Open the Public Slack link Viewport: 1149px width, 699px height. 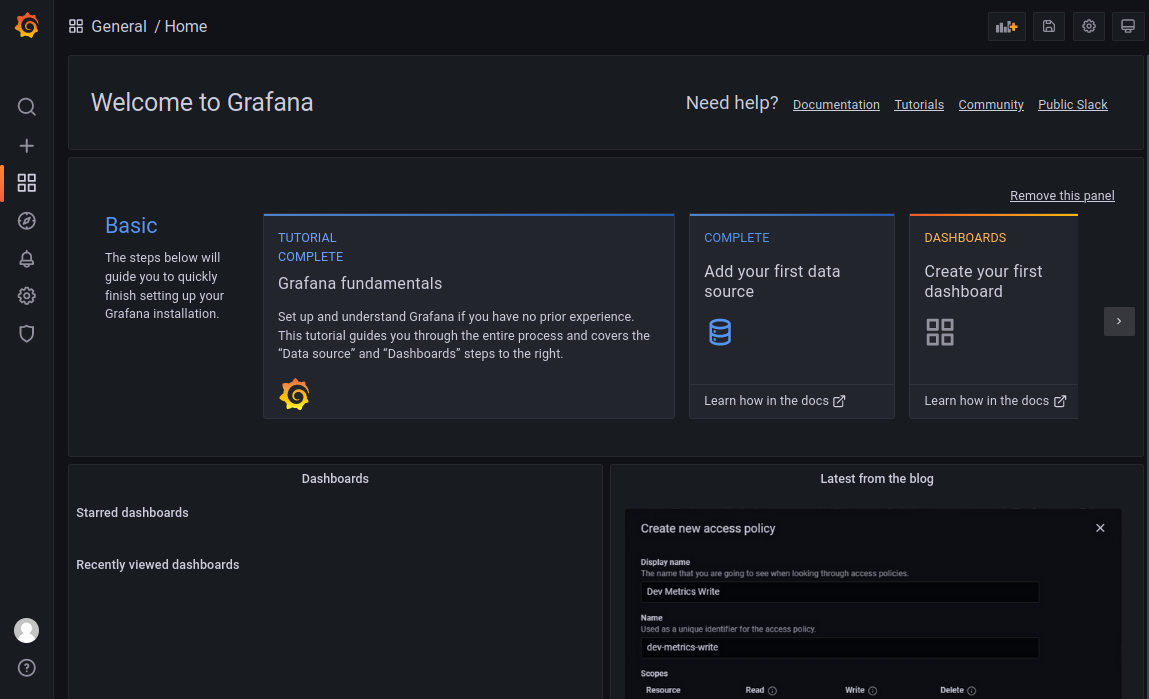(1073, 105)
